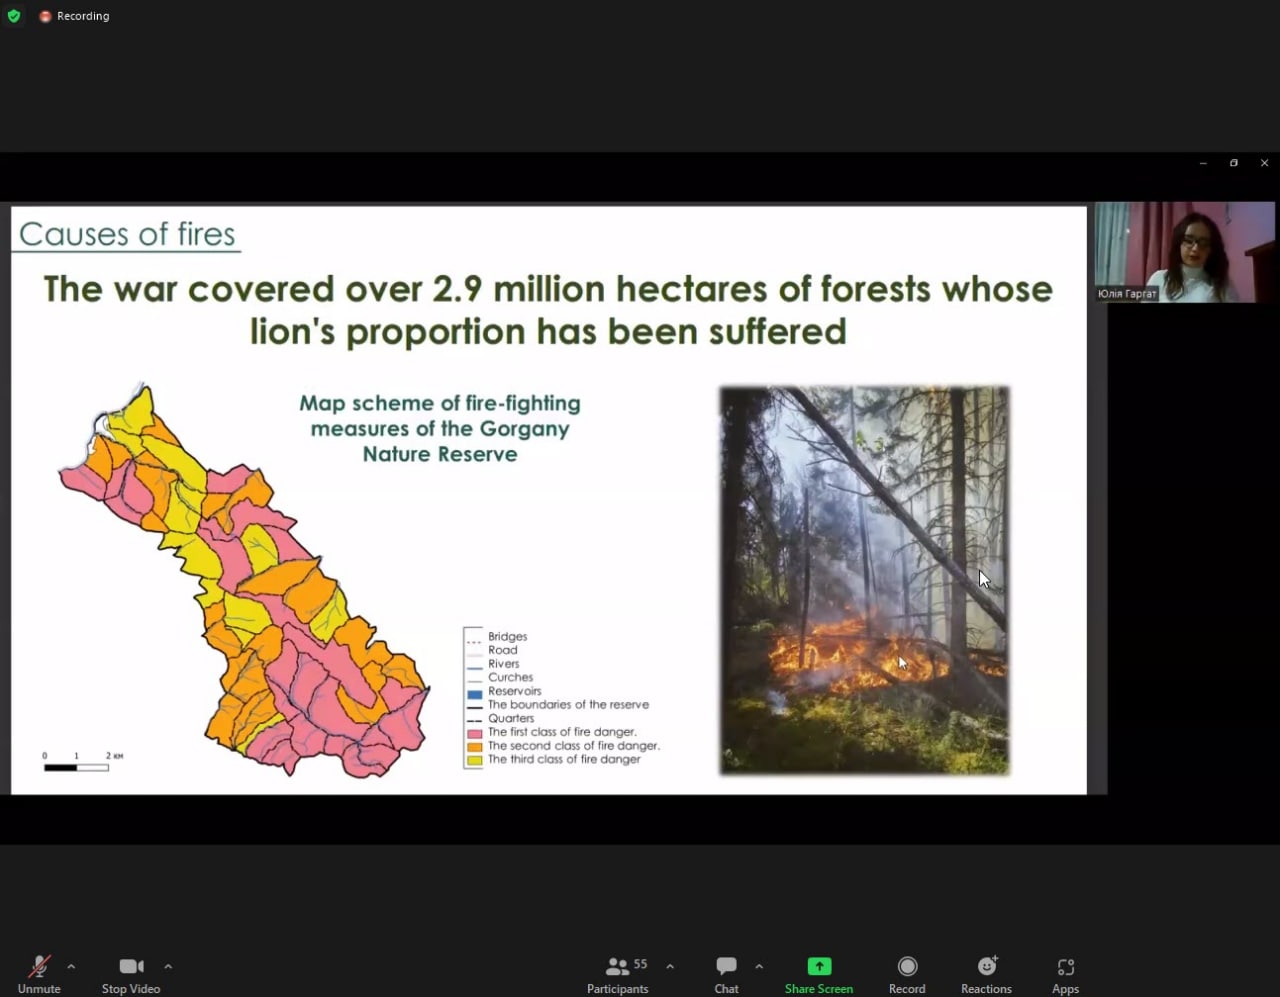
Task: Click the green Share Screen icon
Action: 819,966
